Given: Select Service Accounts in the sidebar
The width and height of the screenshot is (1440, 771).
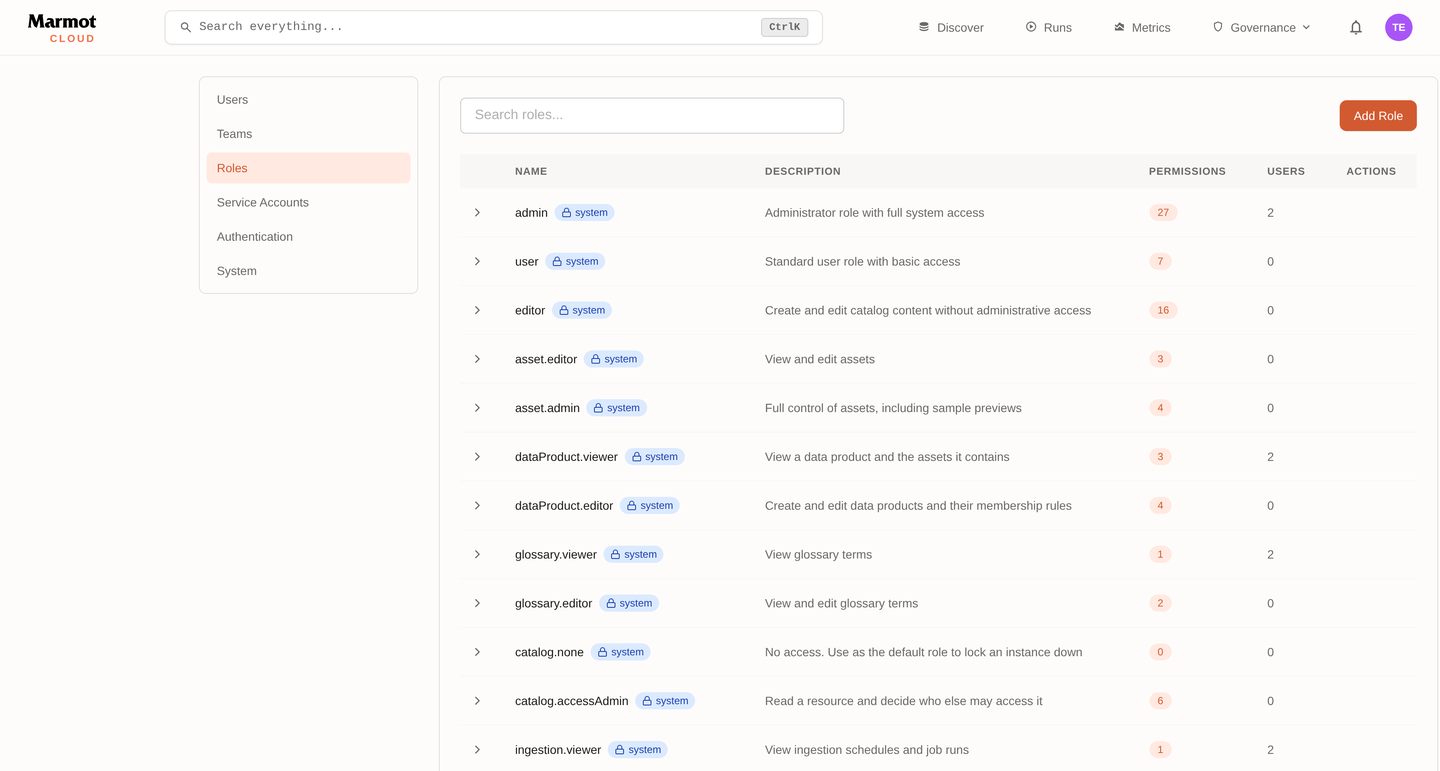Looking at the screenshot, I should pyautogui.click(x=308, y=203).
